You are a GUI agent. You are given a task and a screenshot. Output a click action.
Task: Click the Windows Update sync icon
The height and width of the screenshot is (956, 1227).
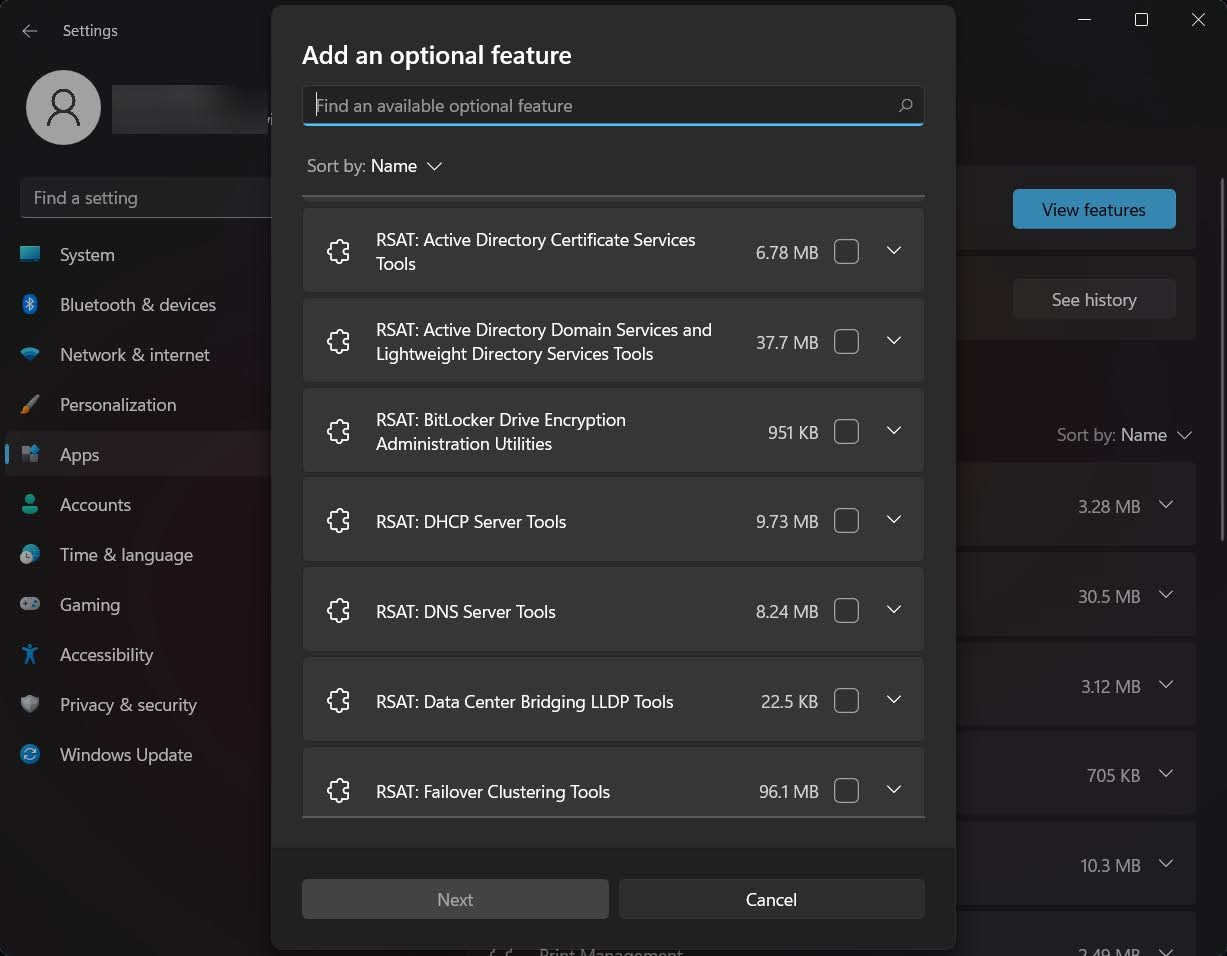[30, 755]
